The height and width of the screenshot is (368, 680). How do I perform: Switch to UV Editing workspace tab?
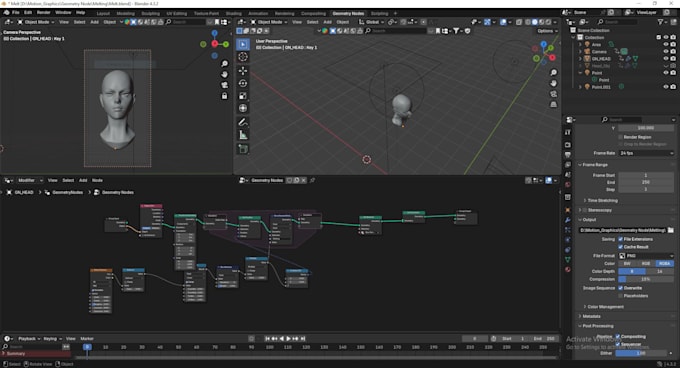pos(177,13)
